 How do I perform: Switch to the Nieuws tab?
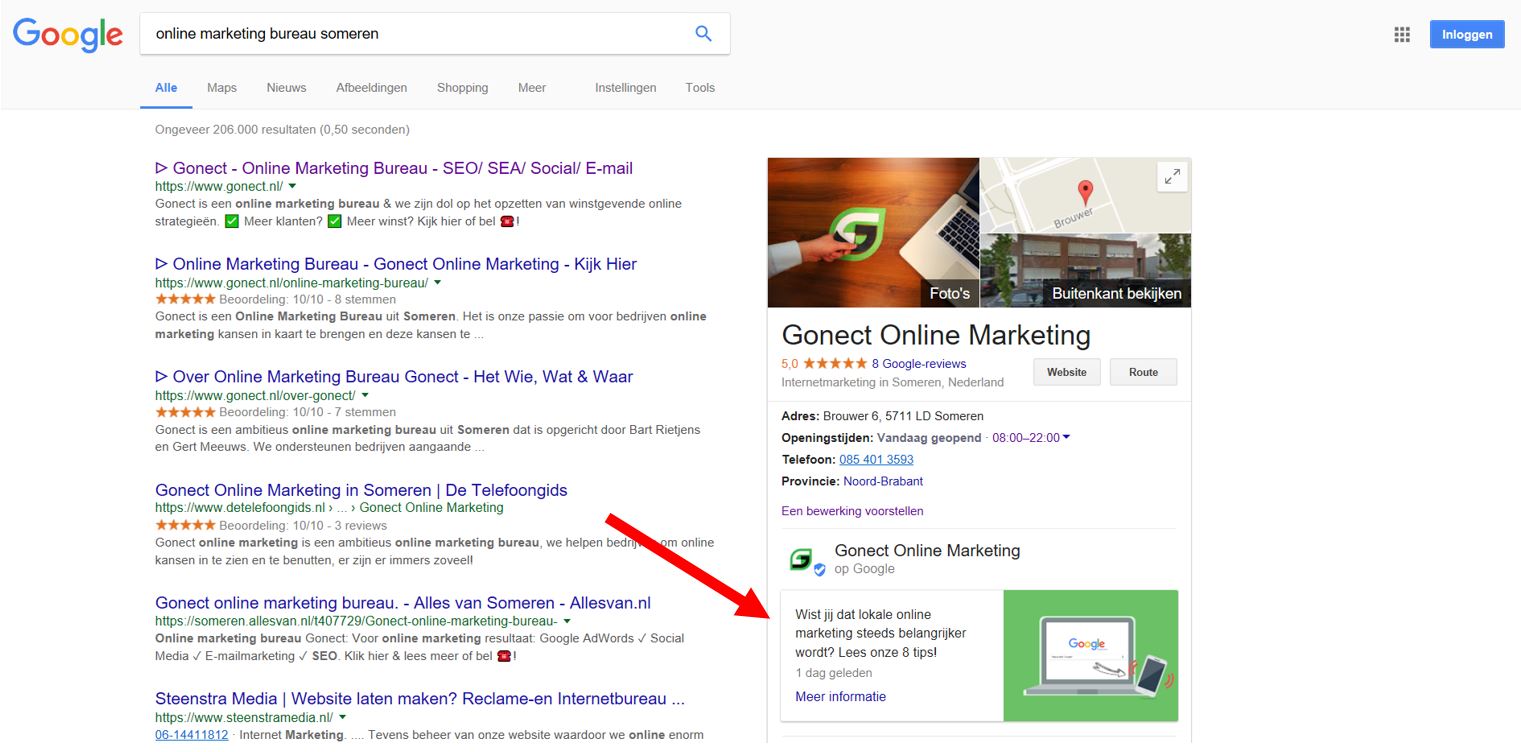(286, 88)
